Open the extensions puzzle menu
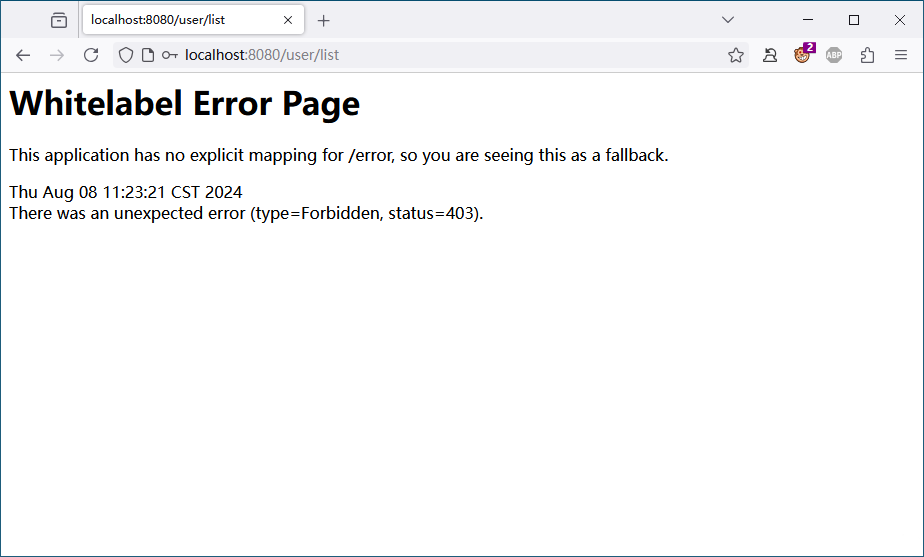Screen dimensions: 924x557 click(867, 55)
